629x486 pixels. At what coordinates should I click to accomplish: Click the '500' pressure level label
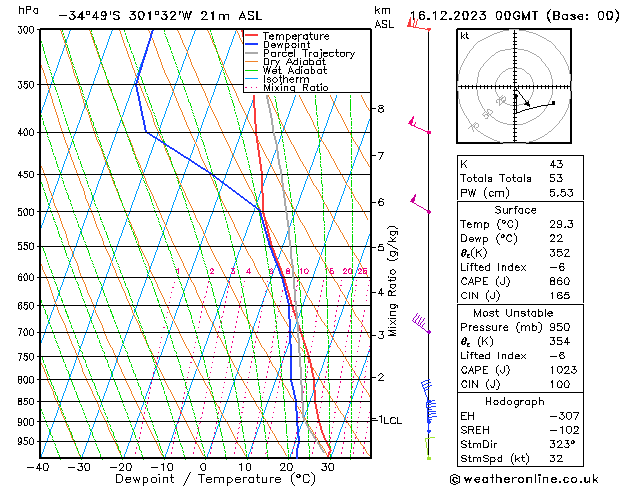(x=28, y=212)
